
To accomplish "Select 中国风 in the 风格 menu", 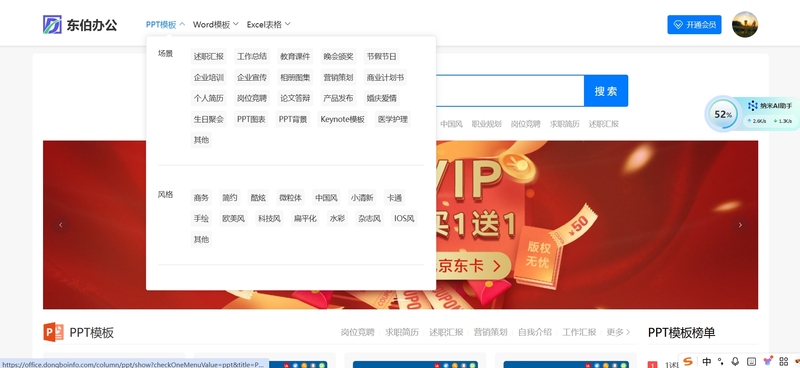I will click(327, 198).
